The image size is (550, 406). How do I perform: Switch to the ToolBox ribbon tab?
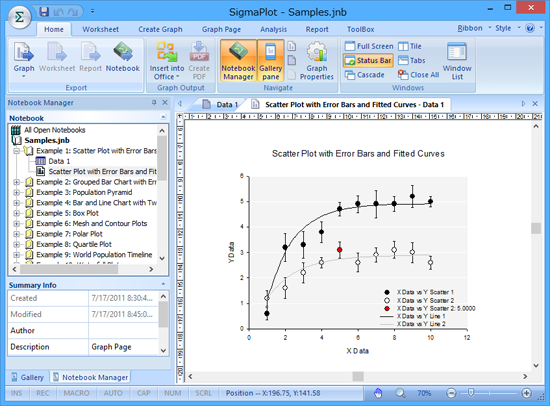point(361,29)
